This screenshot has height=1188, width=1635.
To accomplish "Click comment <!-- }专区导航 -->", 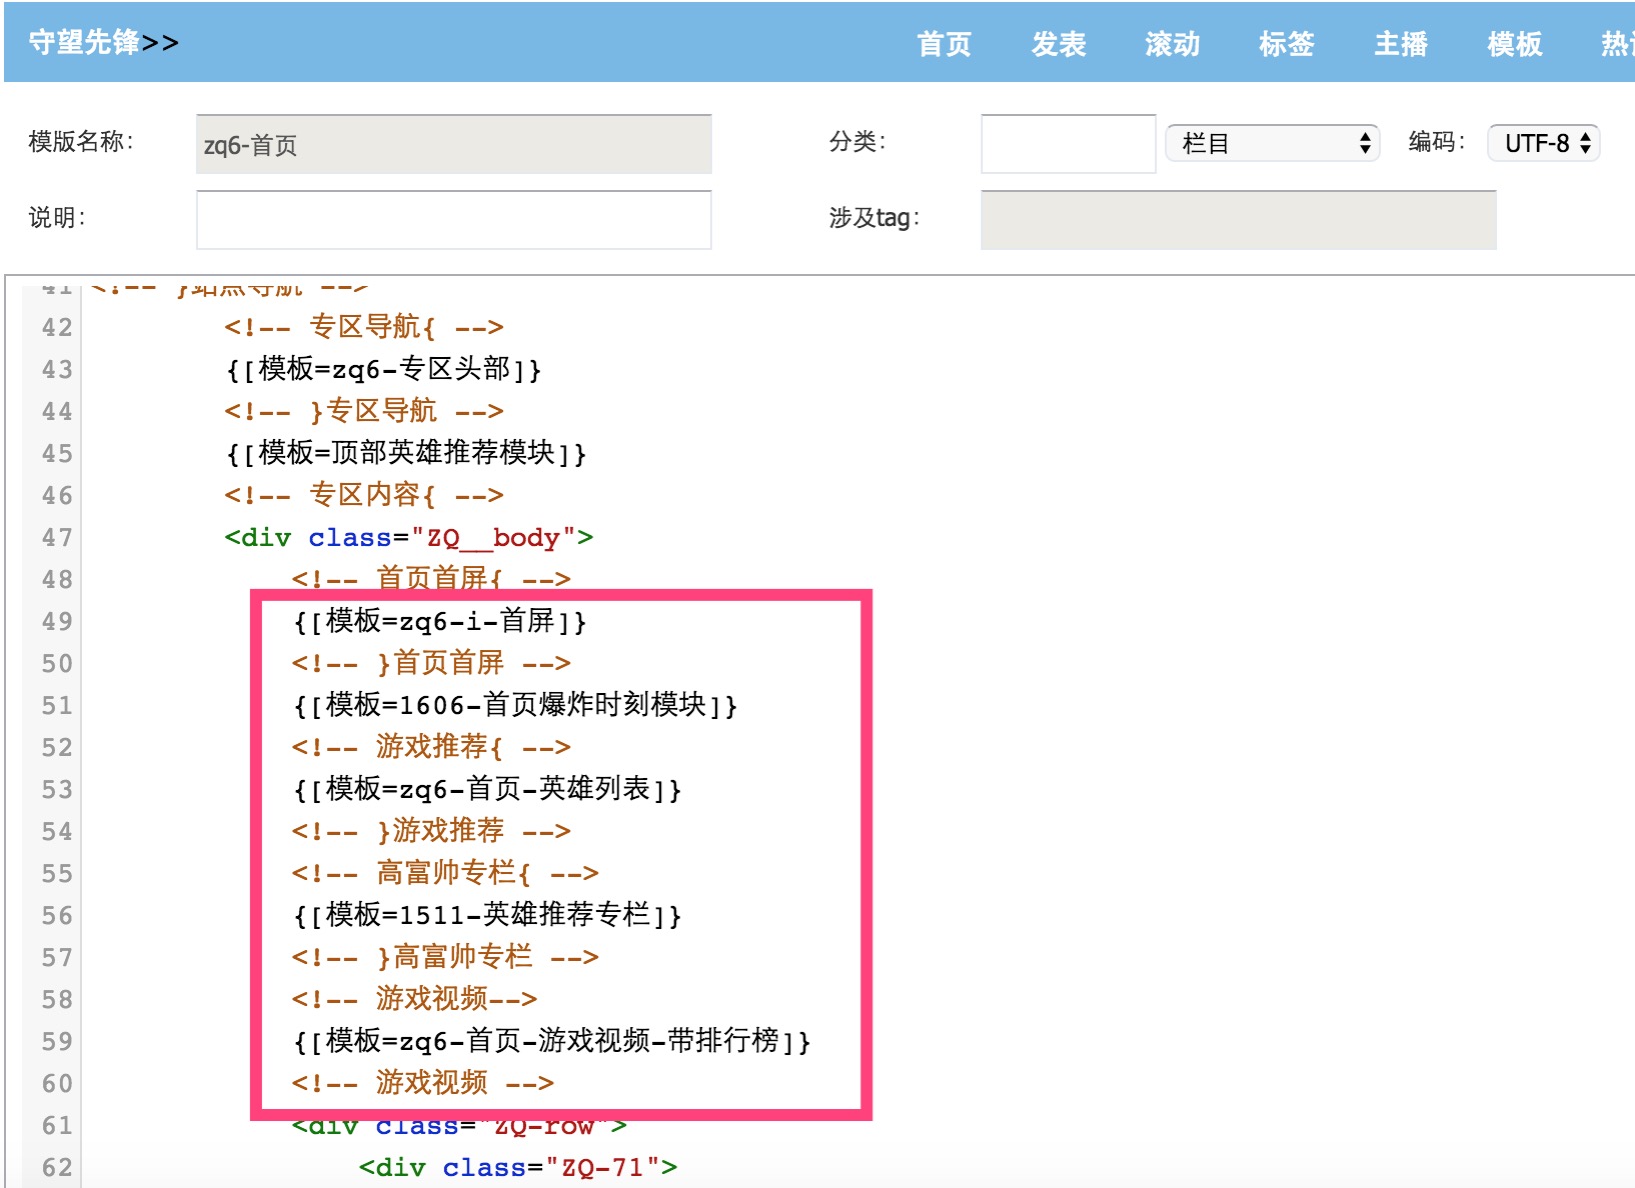I will [364, 412].
